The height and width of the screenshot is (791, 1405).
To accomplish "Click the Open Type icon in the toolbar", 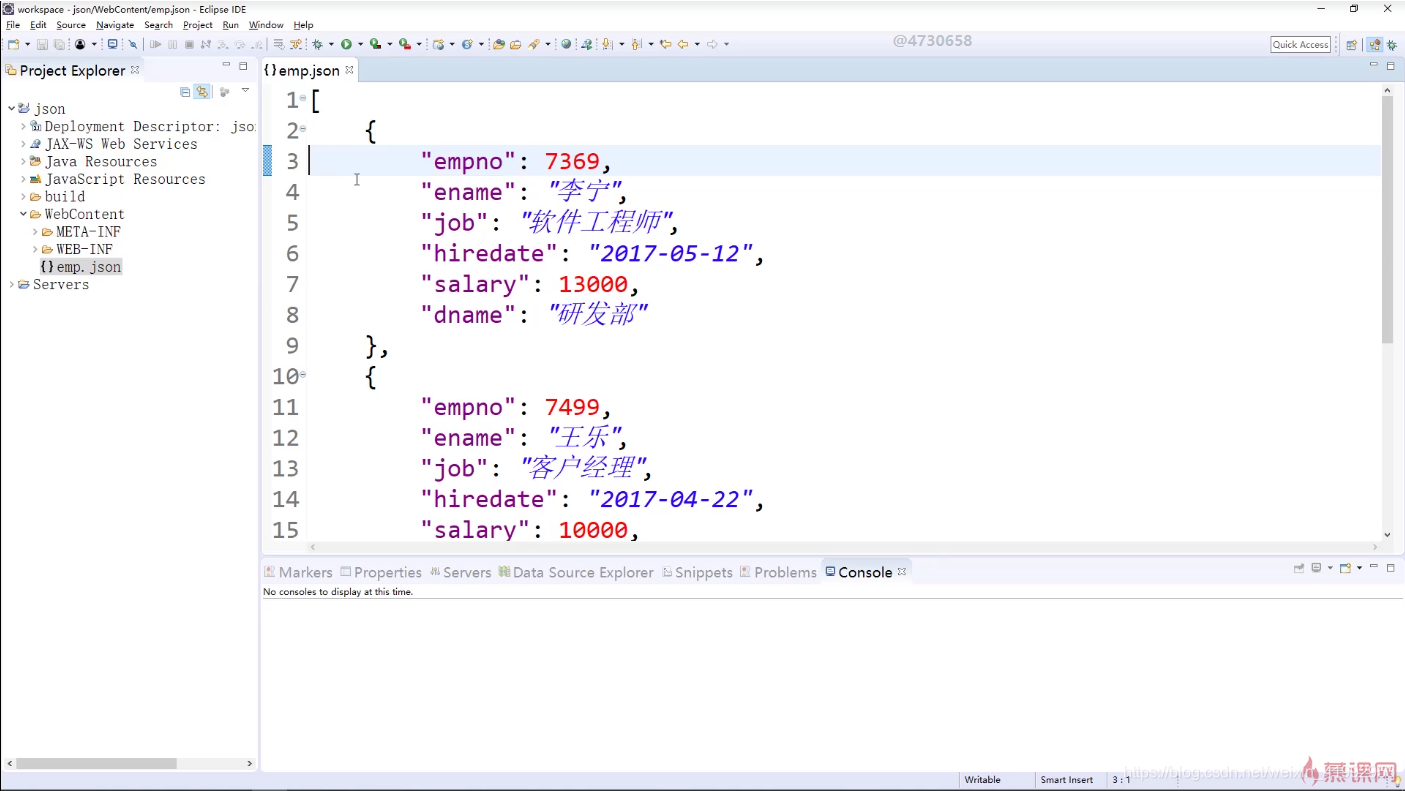I will click(498, 44).
